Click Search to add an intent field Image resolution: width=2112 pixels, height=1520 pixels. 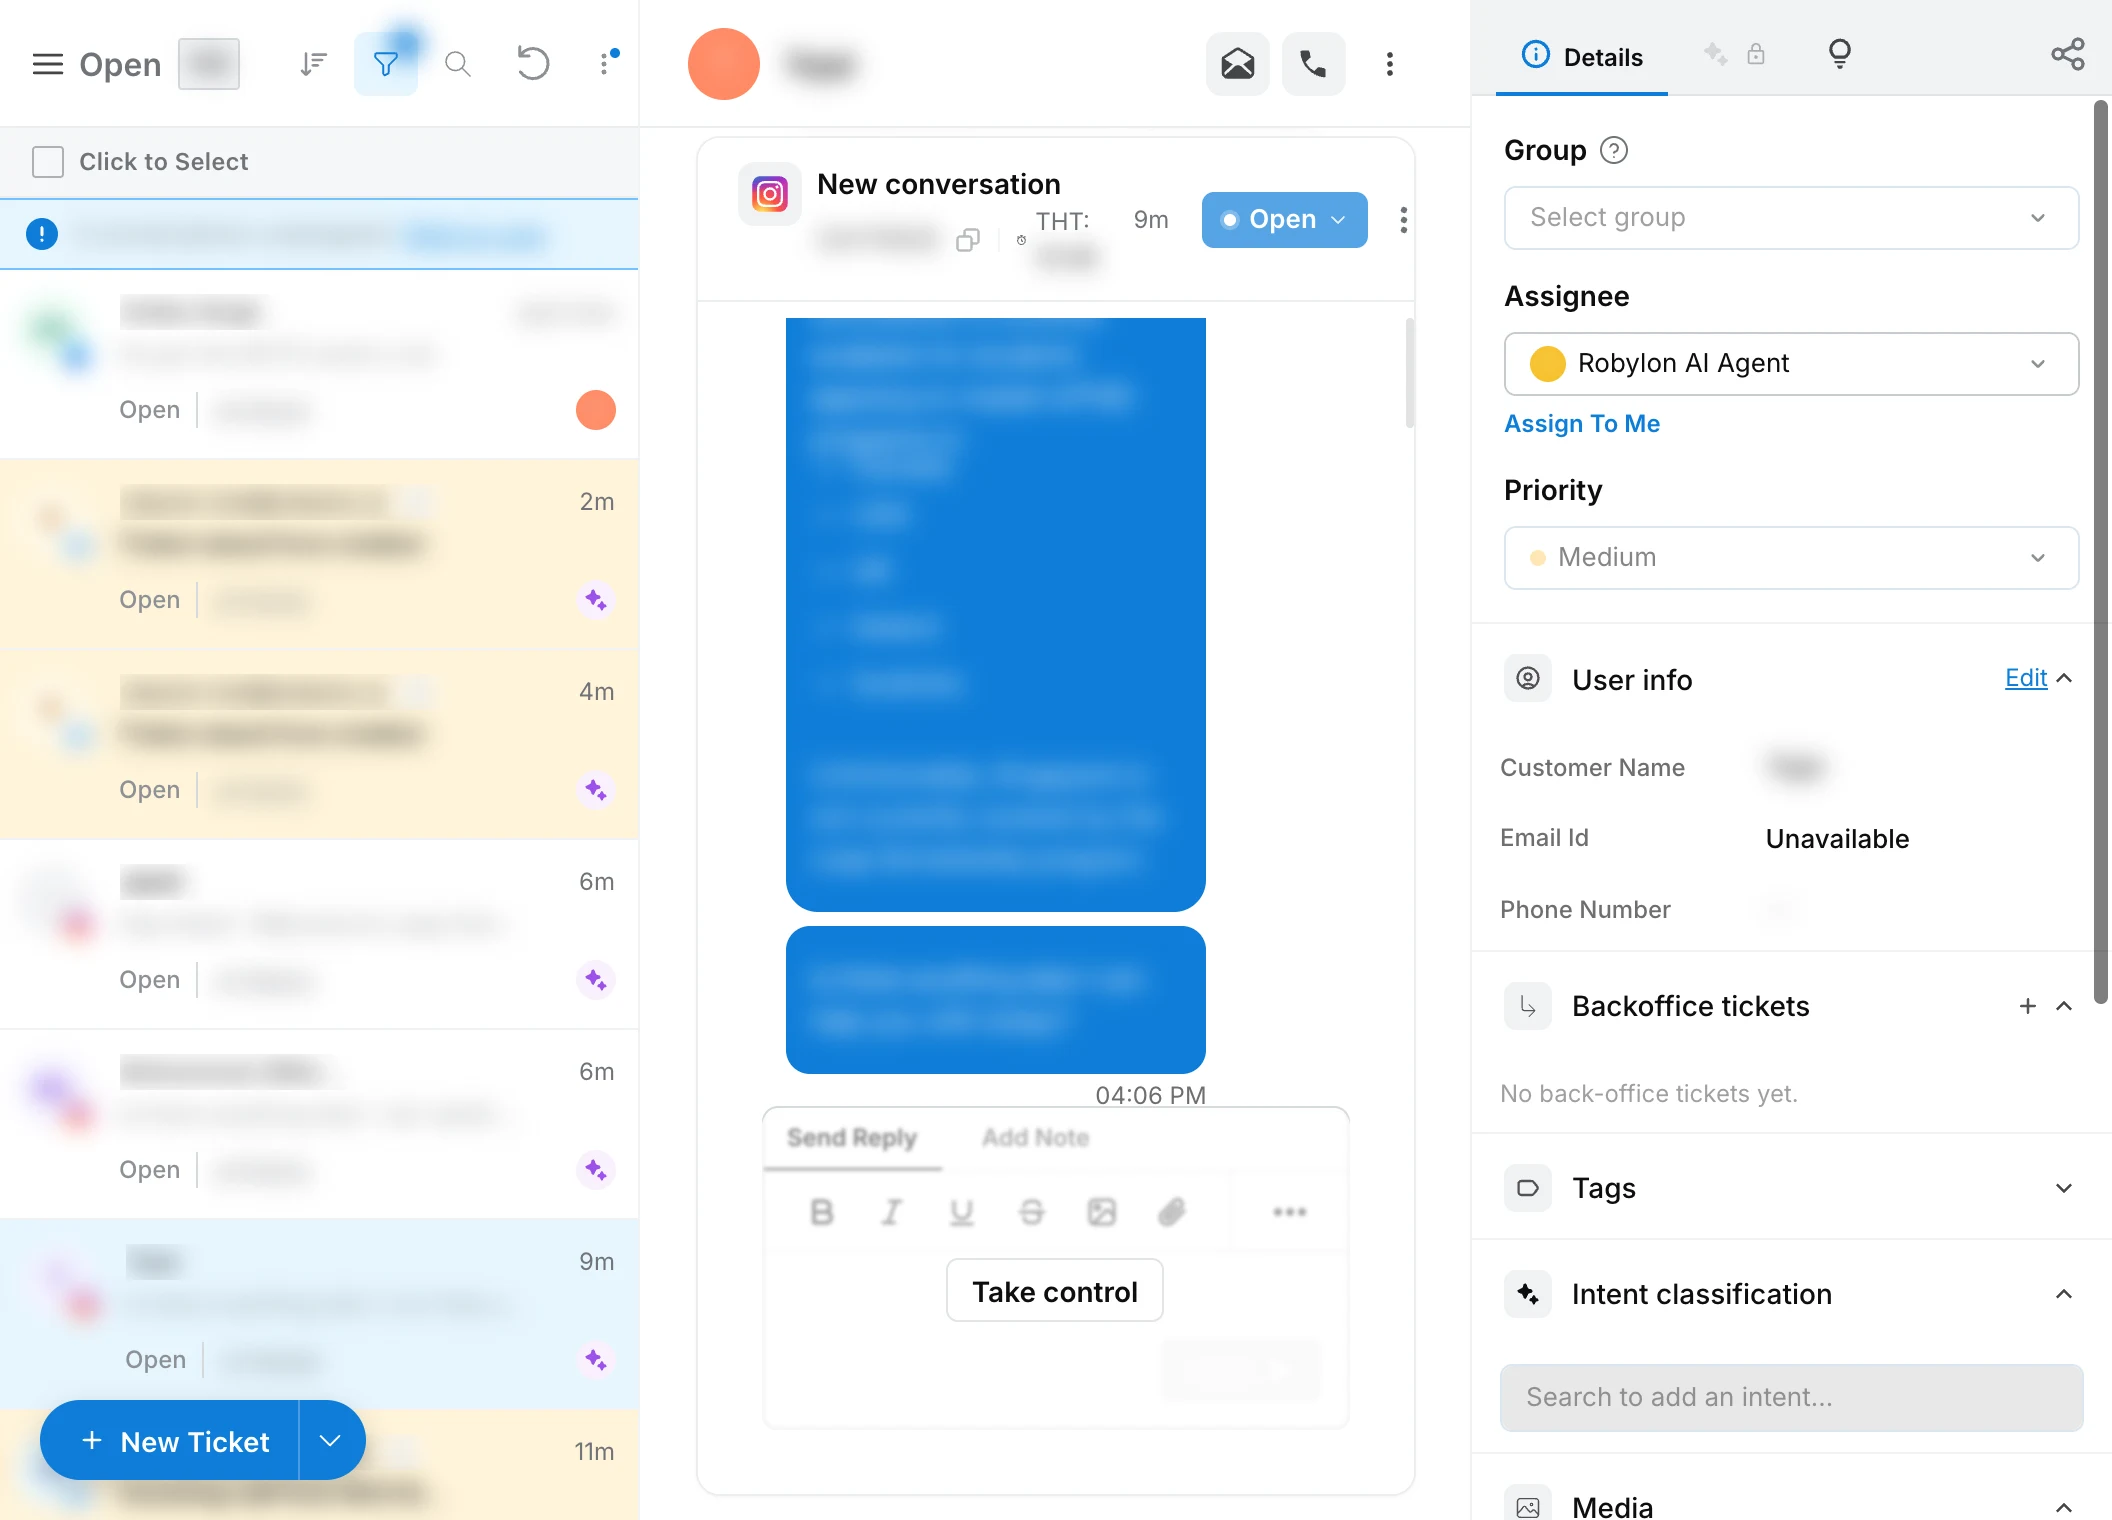pyautogui.click(x=1791, y=1397)
